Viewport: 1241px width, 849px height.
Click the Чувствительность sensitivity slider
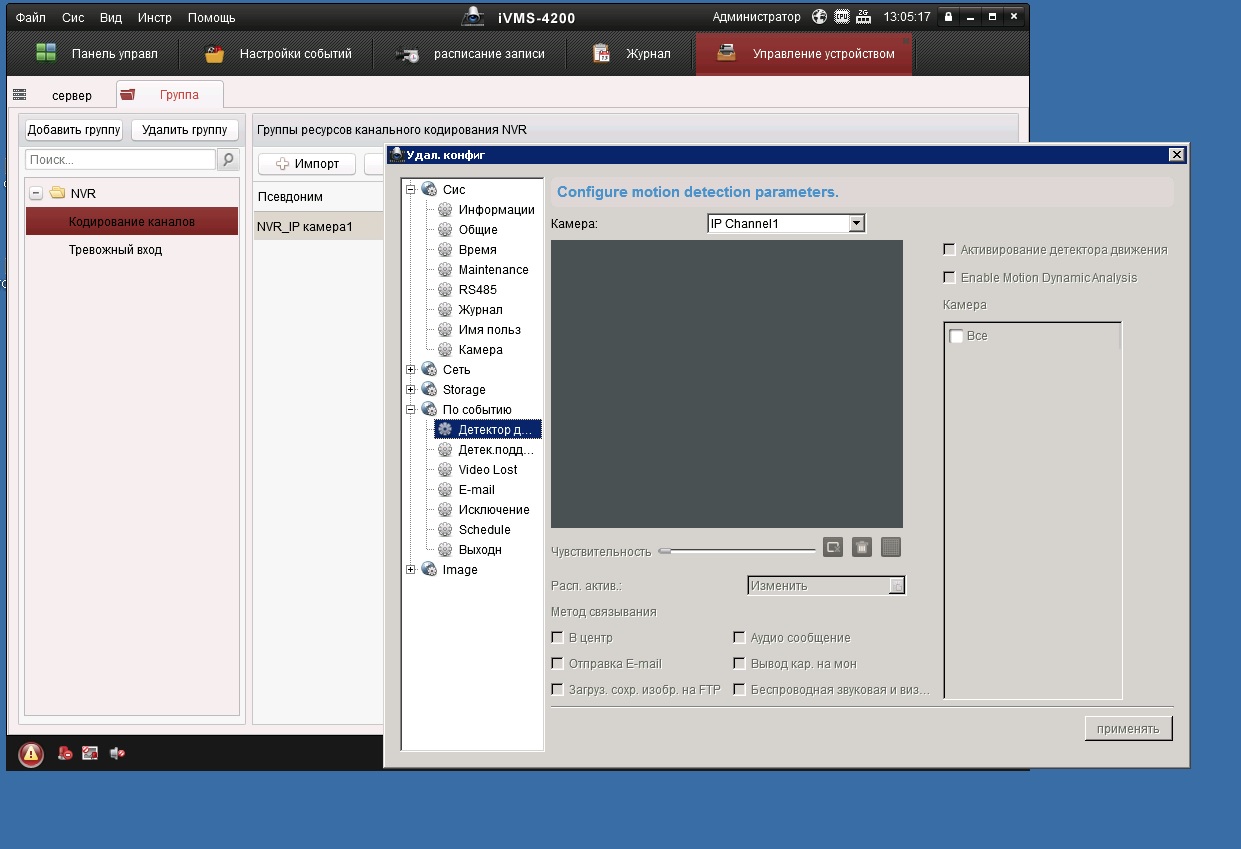click(738, 551)
